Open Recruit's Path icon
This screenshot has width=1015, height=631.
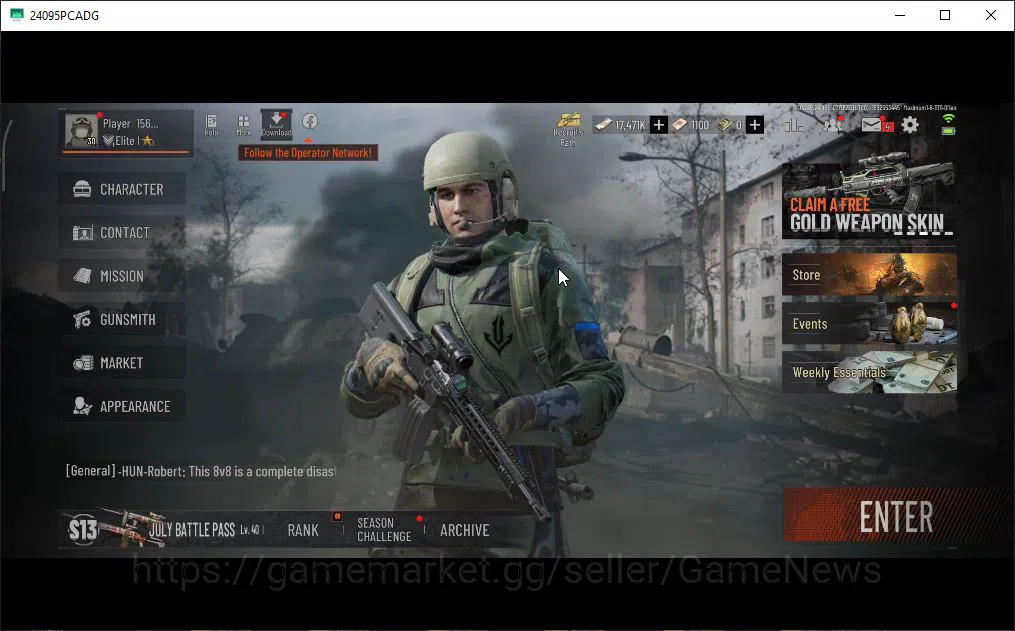[x=568, y=128]
